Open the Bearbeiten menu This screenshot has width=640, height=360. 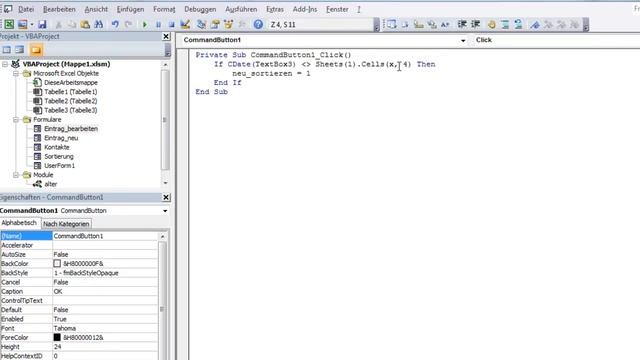pyautogui.click(x=59, y=9)
